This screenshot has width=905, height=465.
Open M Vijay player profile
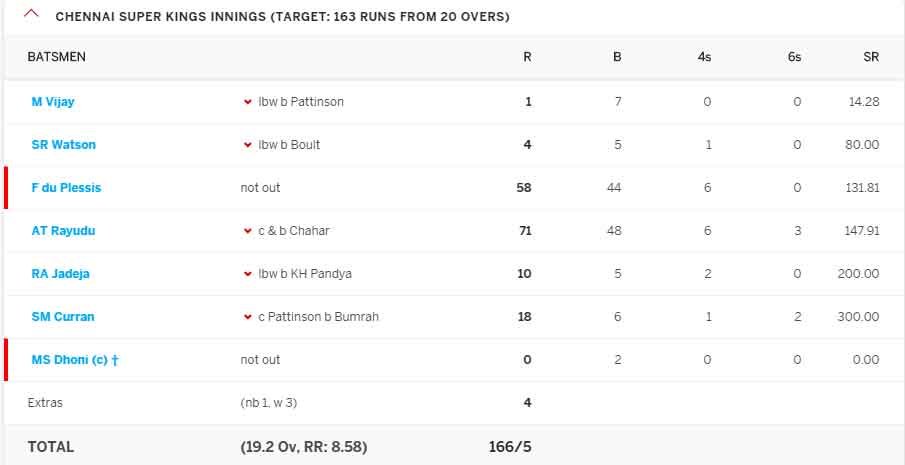[53, 102]
